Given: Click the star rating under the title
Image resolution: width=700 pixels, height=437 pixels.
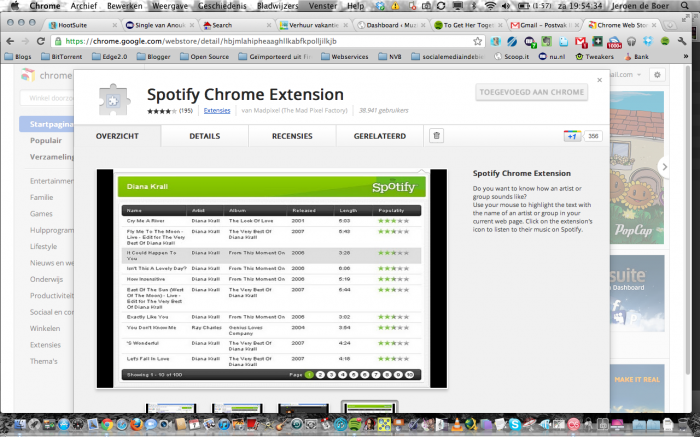Looking at the screenshot, I should click(x=162, y=111).
